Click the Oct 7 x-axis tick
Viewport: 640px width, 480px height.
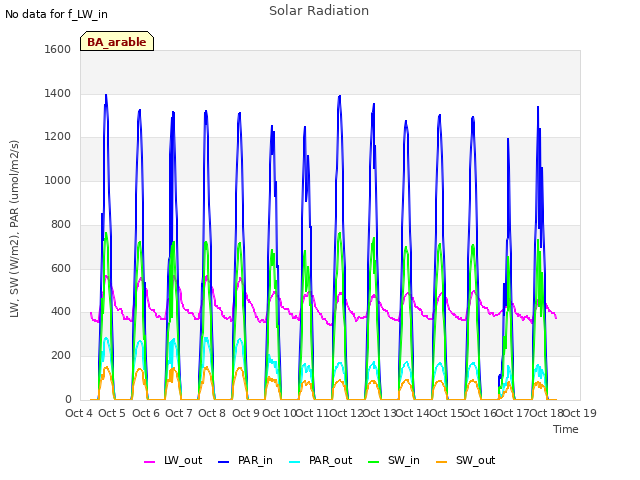click(x=179, y=413)
